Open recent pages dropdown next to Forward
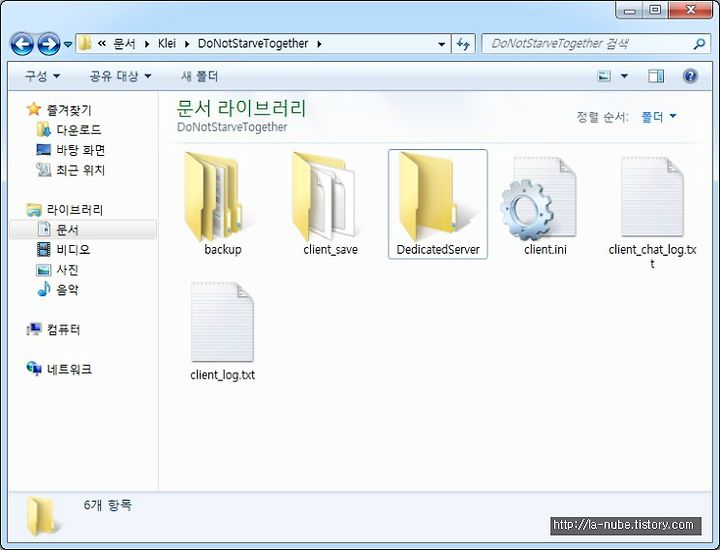The image size is (720, 550). [68, 44]
